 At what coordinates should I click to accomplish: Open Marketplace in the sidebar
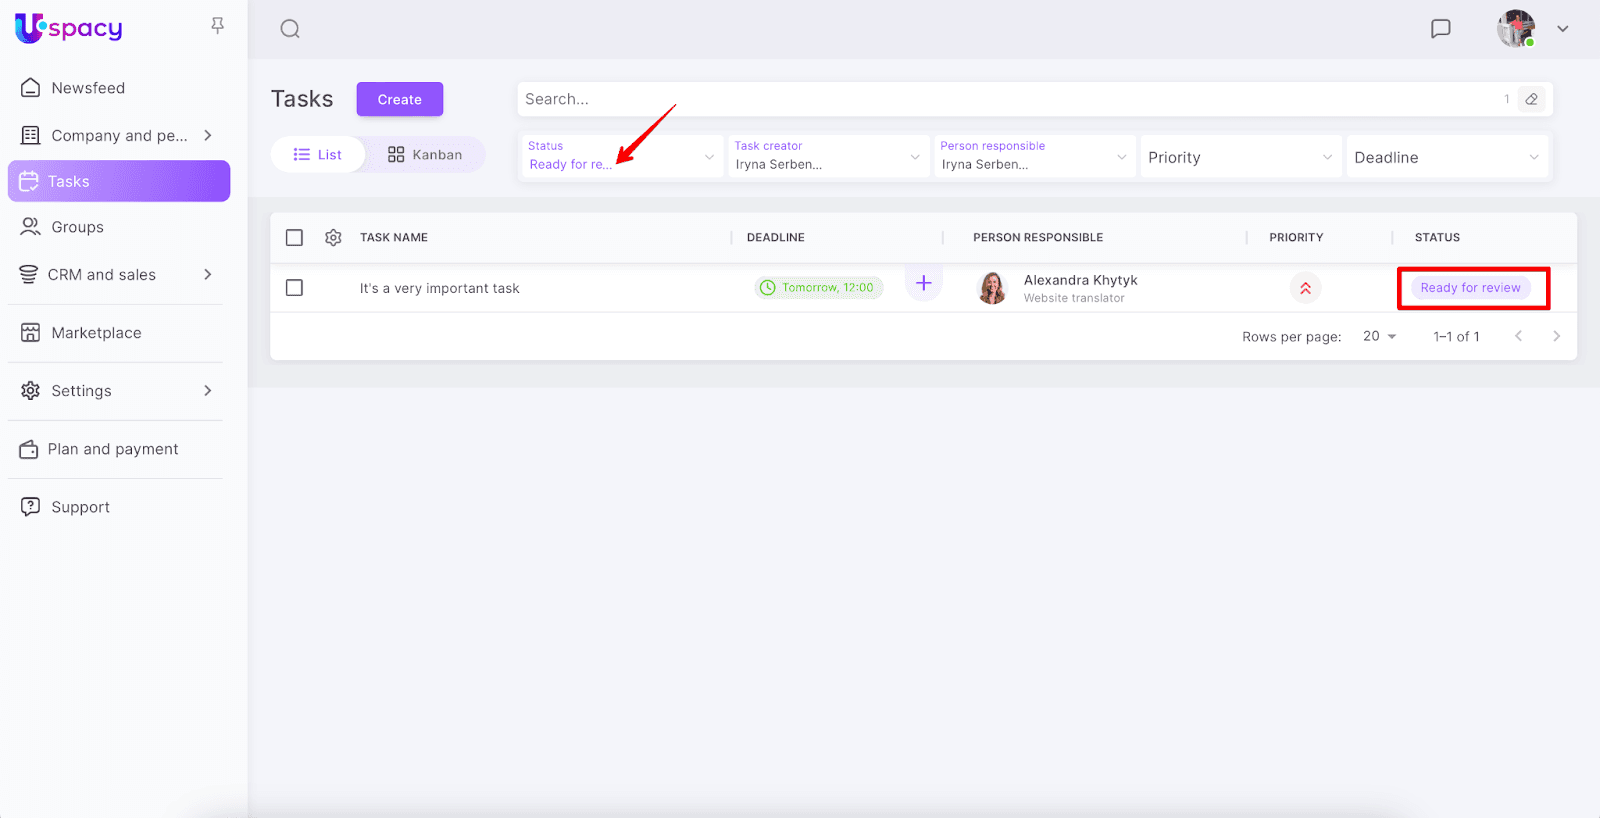(x=96, y=333)
